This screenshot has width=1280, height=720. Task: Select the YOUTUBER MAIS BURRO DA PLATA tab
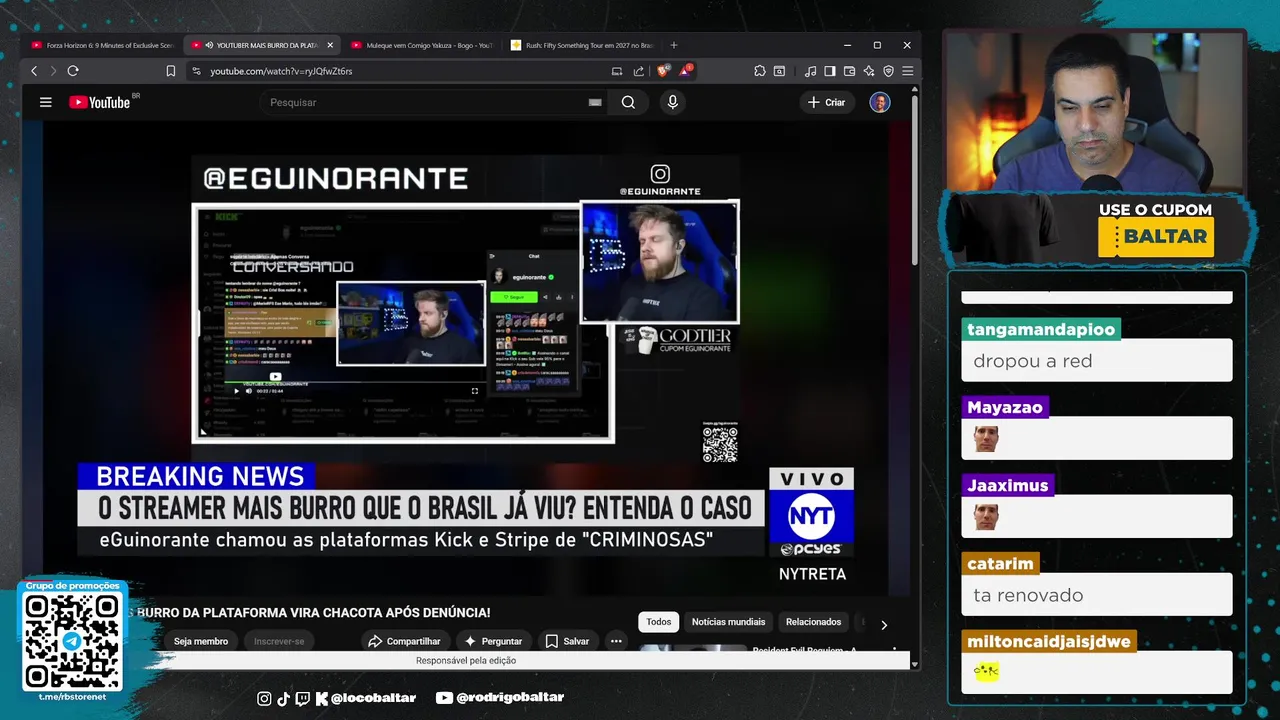[x=262, y=45]
